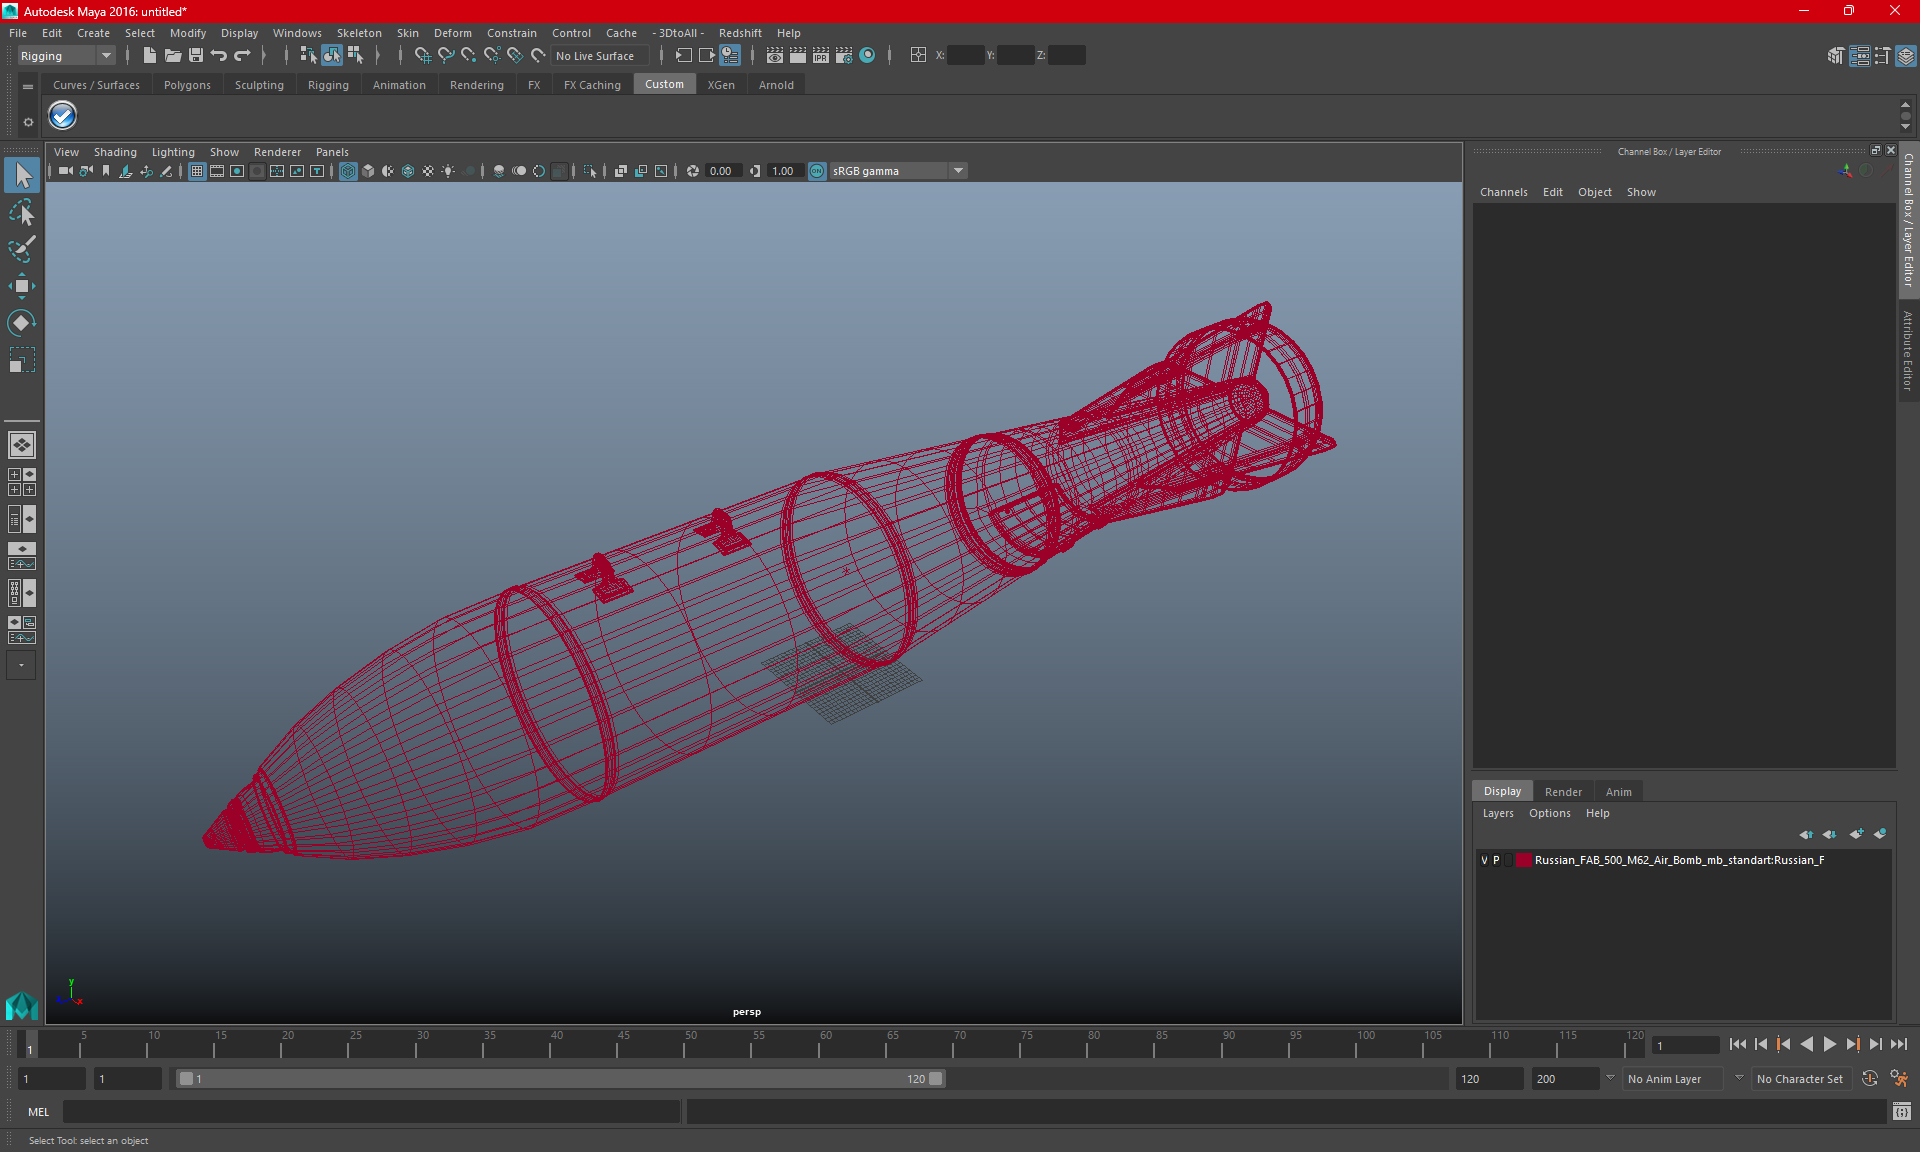Click the Select by component type icon
The image size is (1920, 1152).
[x=355, y=56]
